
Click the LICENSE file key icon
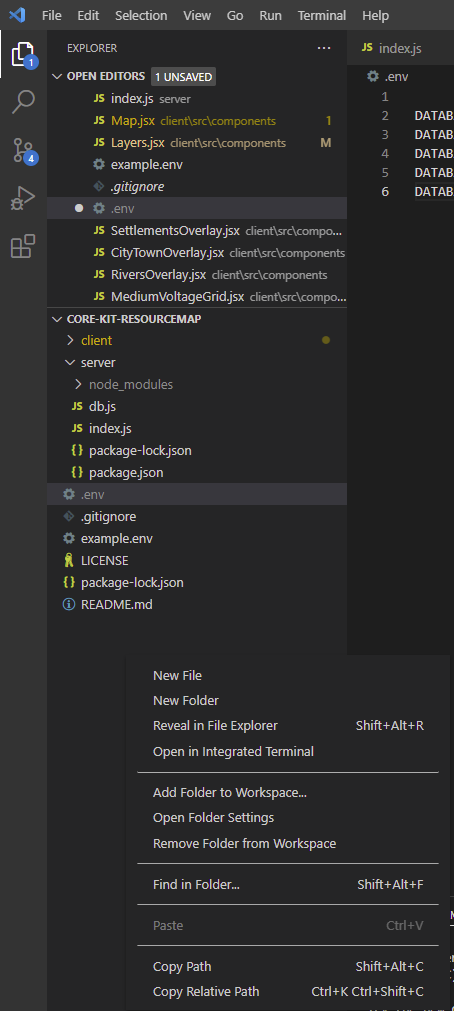[x=69, y=560]
